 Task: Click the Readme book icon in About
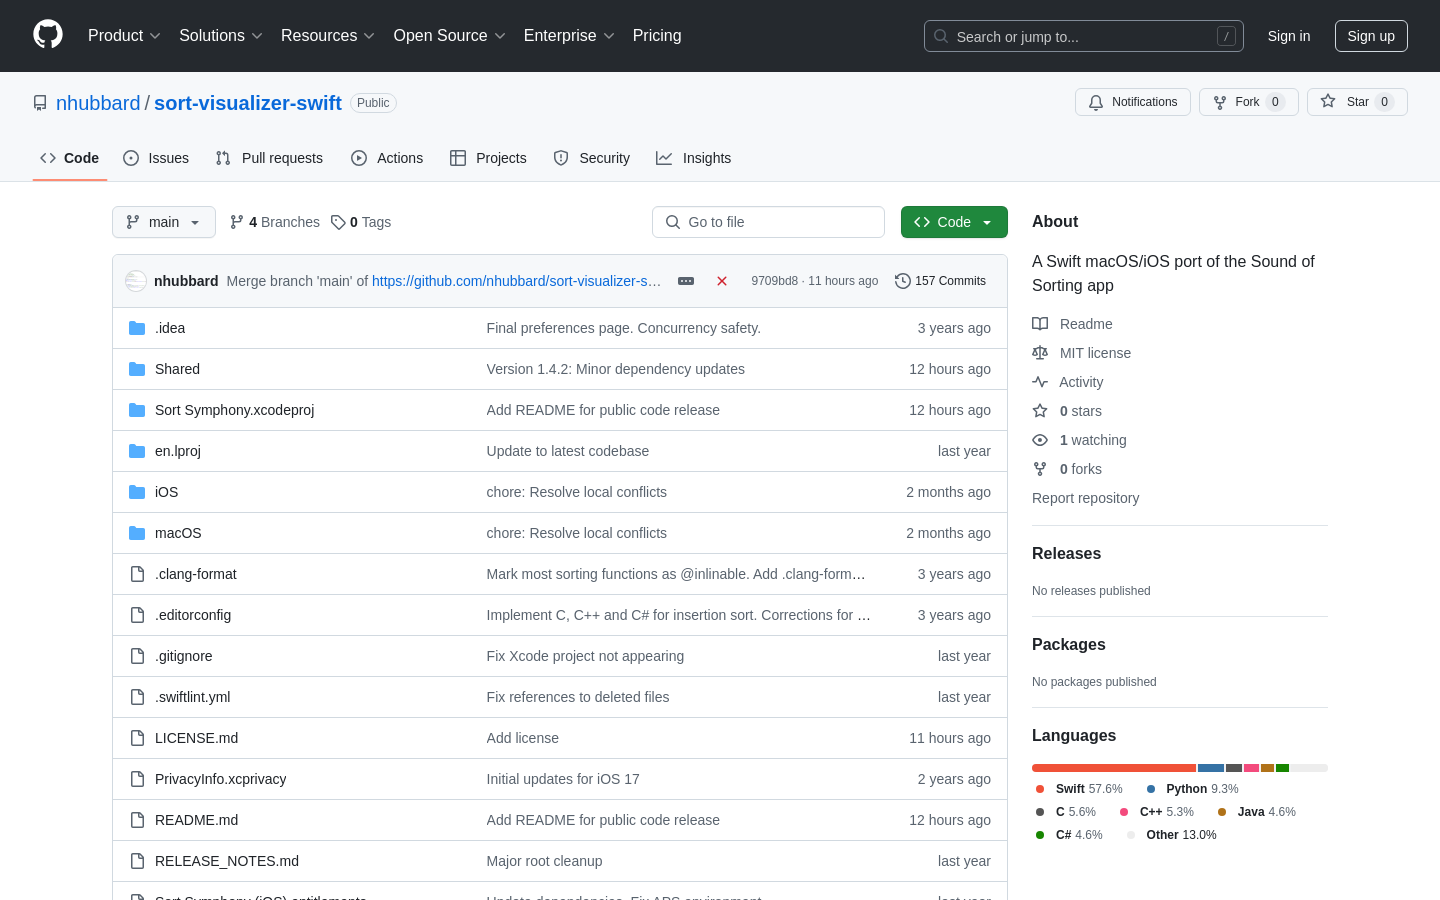click(x=1040, y=324)
